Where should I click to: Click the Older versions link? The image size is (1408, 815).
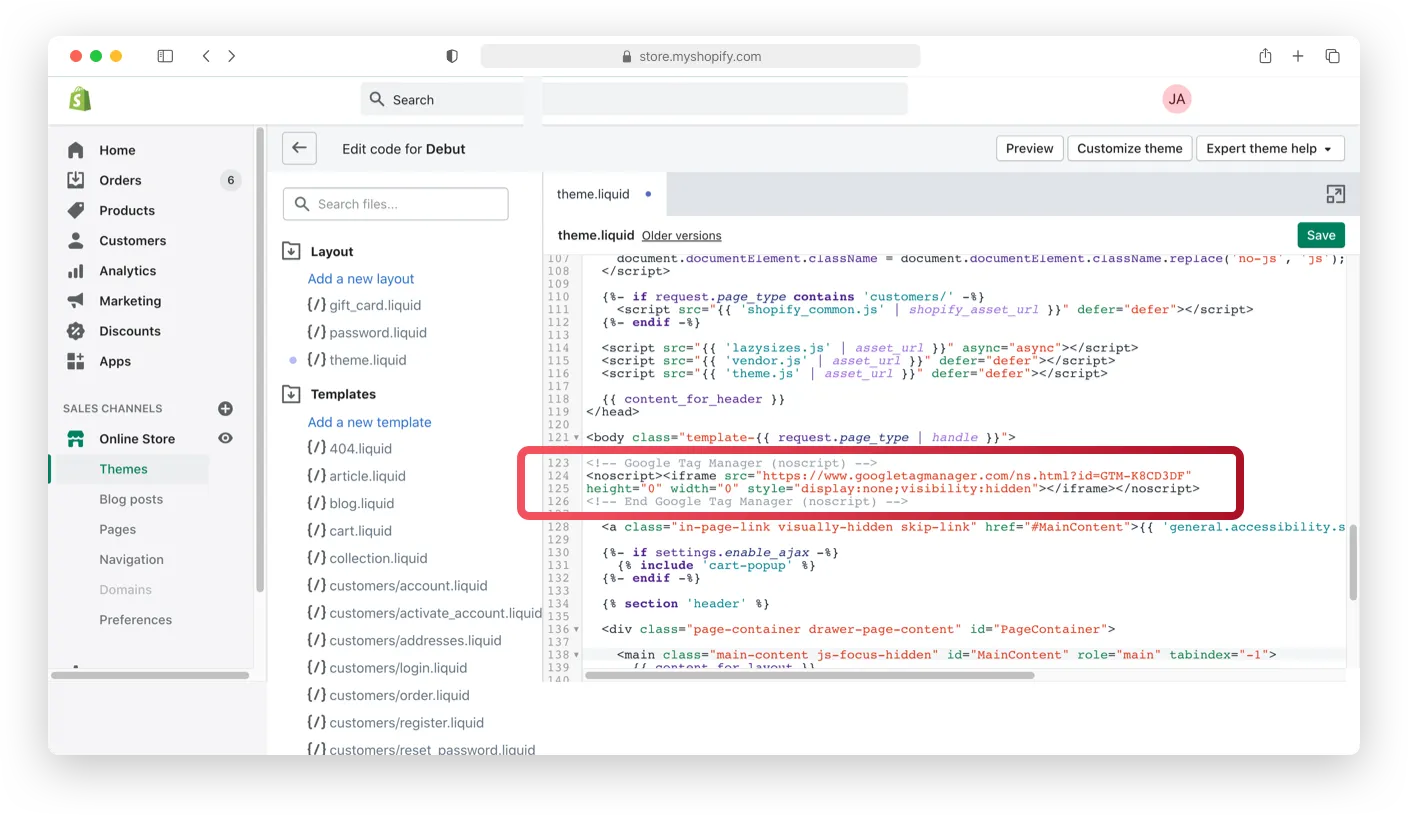[x=681, y=236]
